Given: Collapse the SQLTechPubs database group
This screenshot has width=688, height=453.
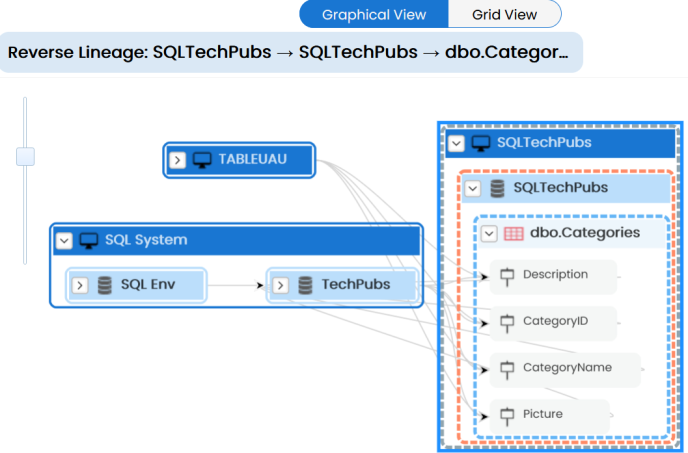Looking at the screenshot, I should pos(472,188).
